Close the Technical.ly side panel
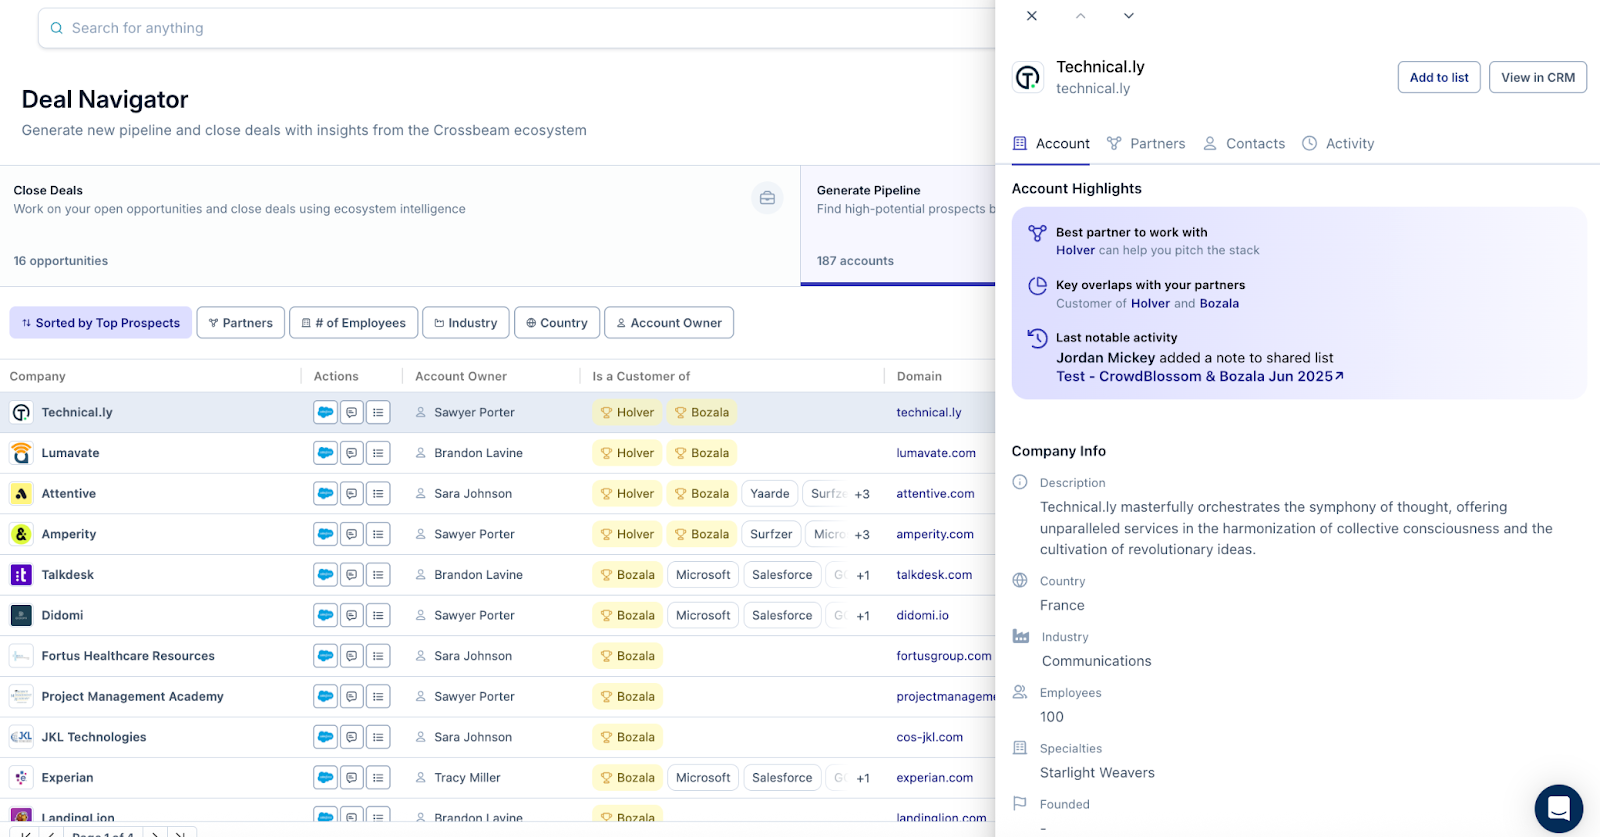 (1032, 16)
